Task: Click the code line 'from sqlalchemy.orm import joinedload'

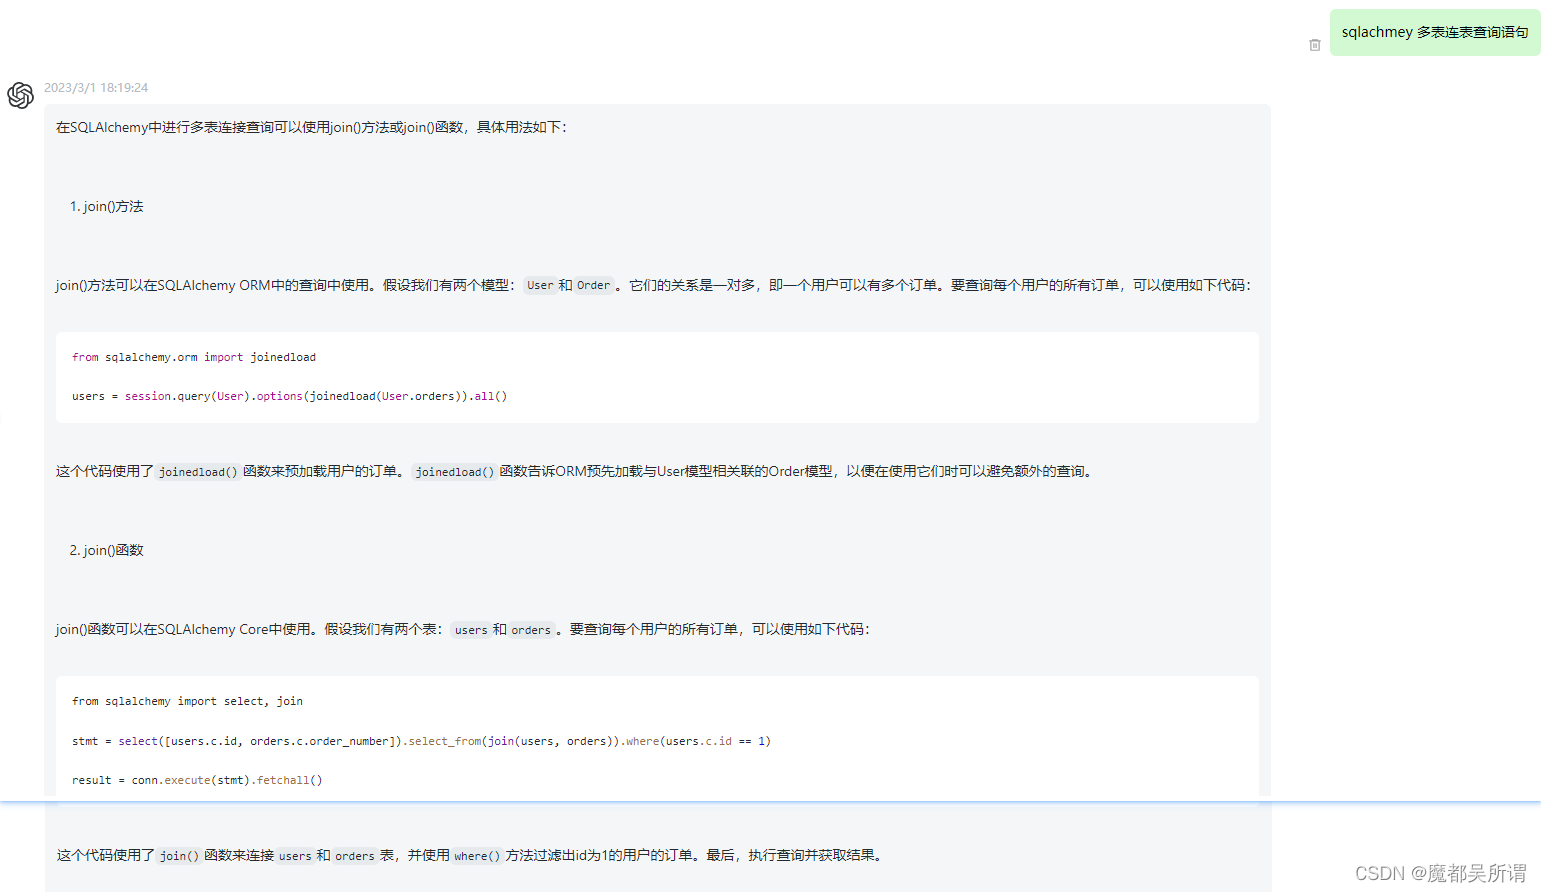Action: pos(194,357)
